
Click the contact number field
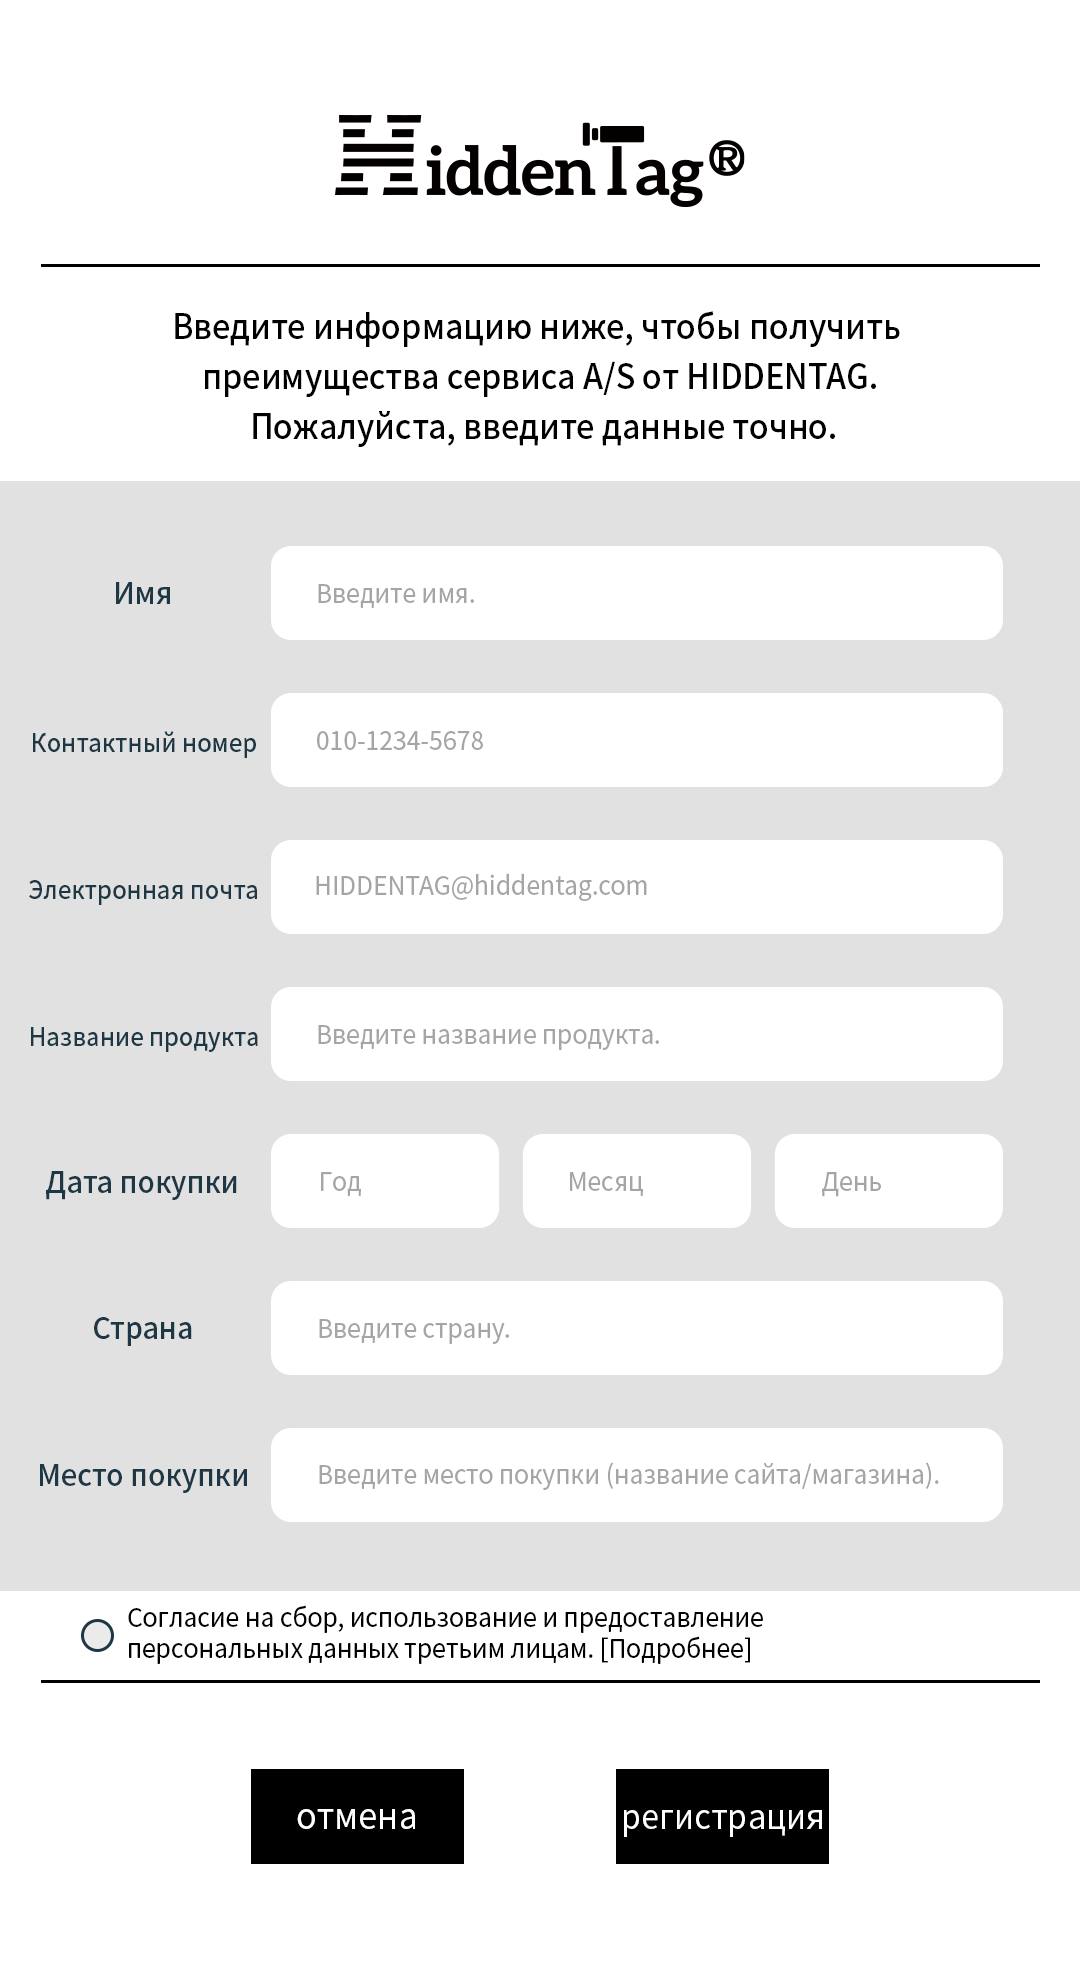(636, 740)
